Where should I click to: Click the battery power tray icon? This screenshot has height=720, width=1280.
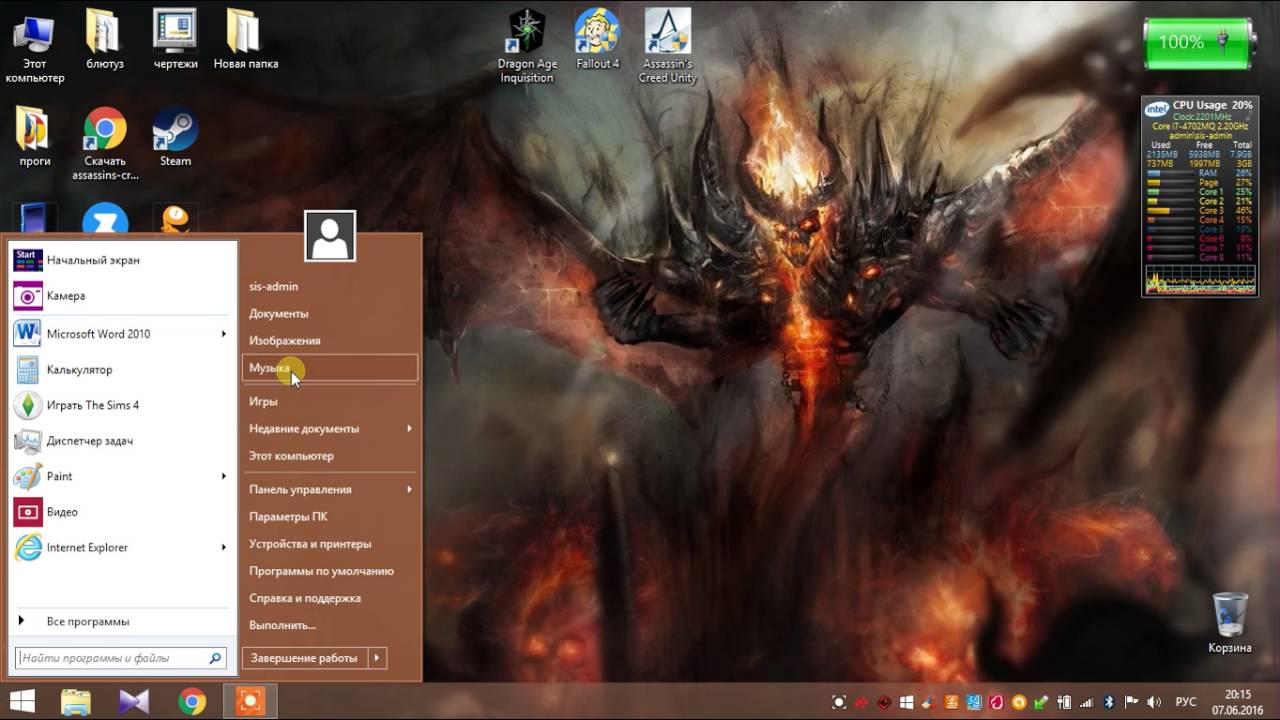tap(1064, 702)
